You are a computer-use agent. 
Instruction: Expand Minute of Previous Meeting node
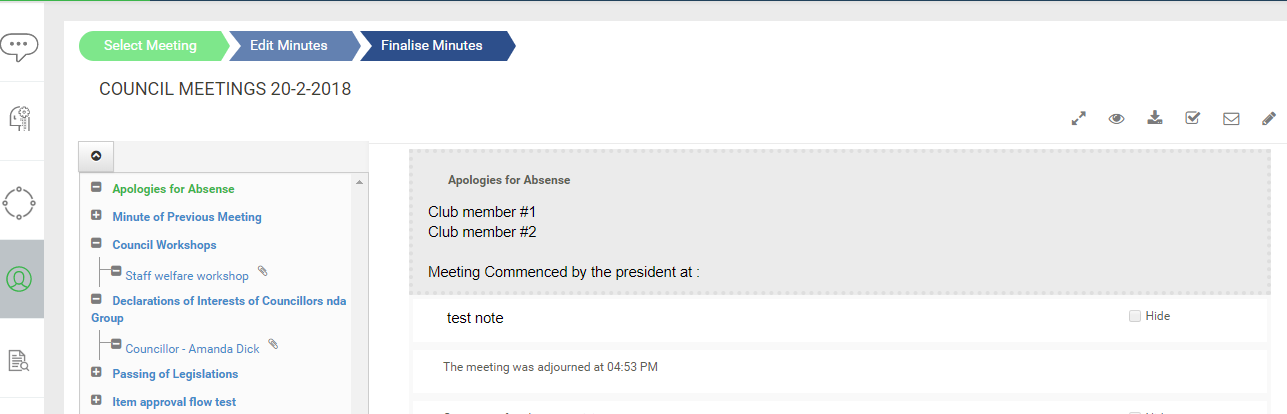[x=96, y=216]
